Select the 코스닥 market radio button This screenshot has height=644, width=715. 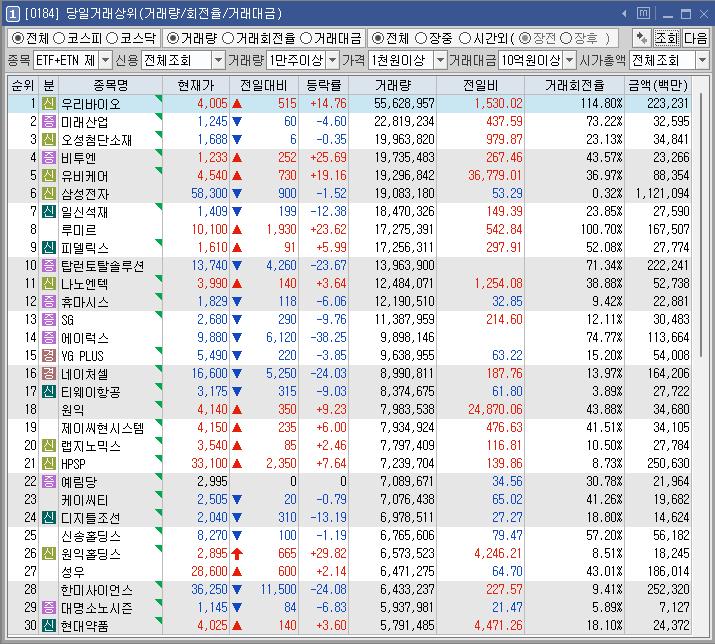tap(112, 38)
